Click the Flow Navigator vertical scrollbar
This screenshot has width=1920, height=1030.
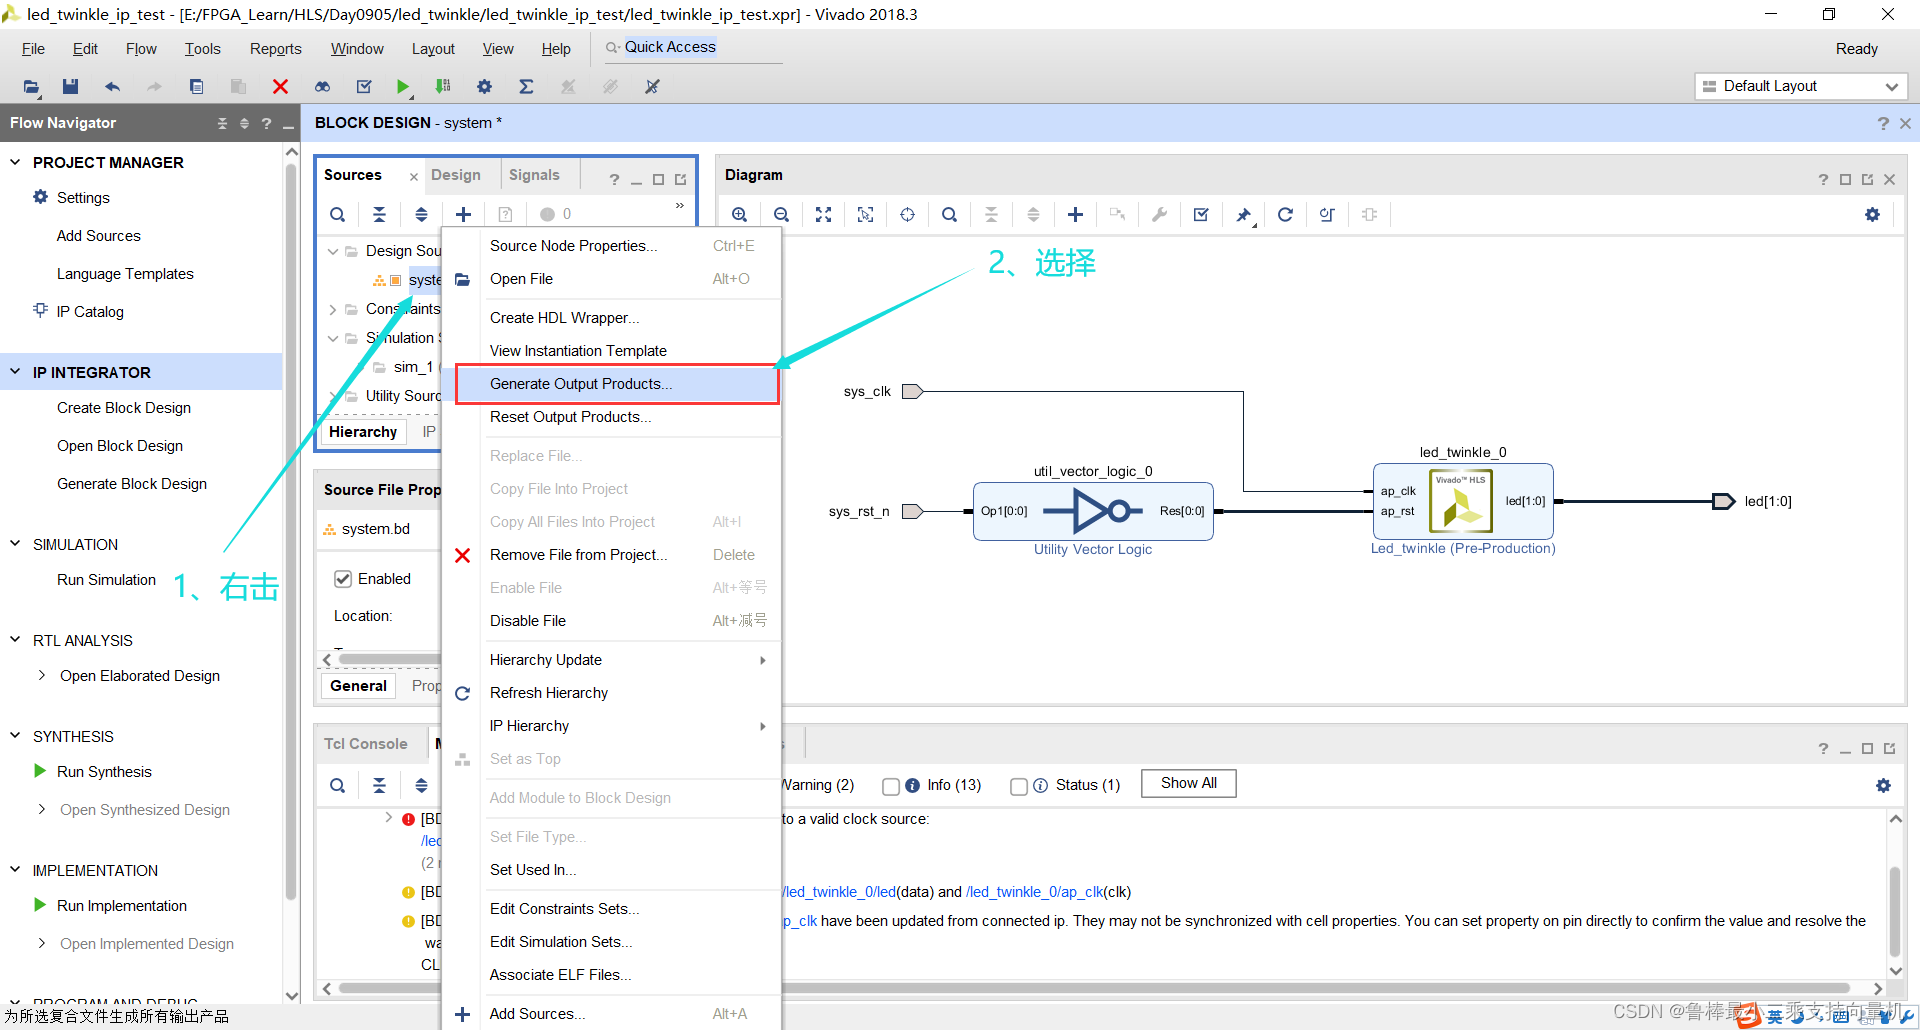(291, 530)
